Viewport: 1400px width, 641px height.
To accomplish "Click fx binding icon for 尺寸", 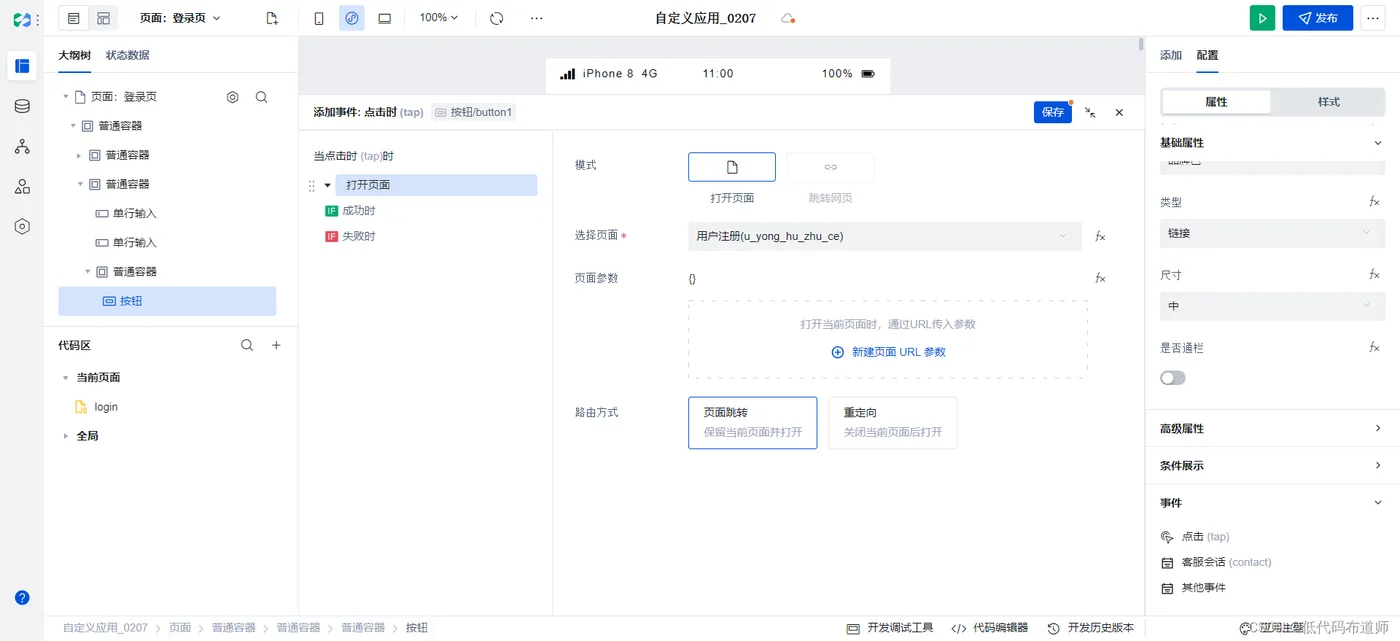I will pyautogui.click(x=1375, y=275).
